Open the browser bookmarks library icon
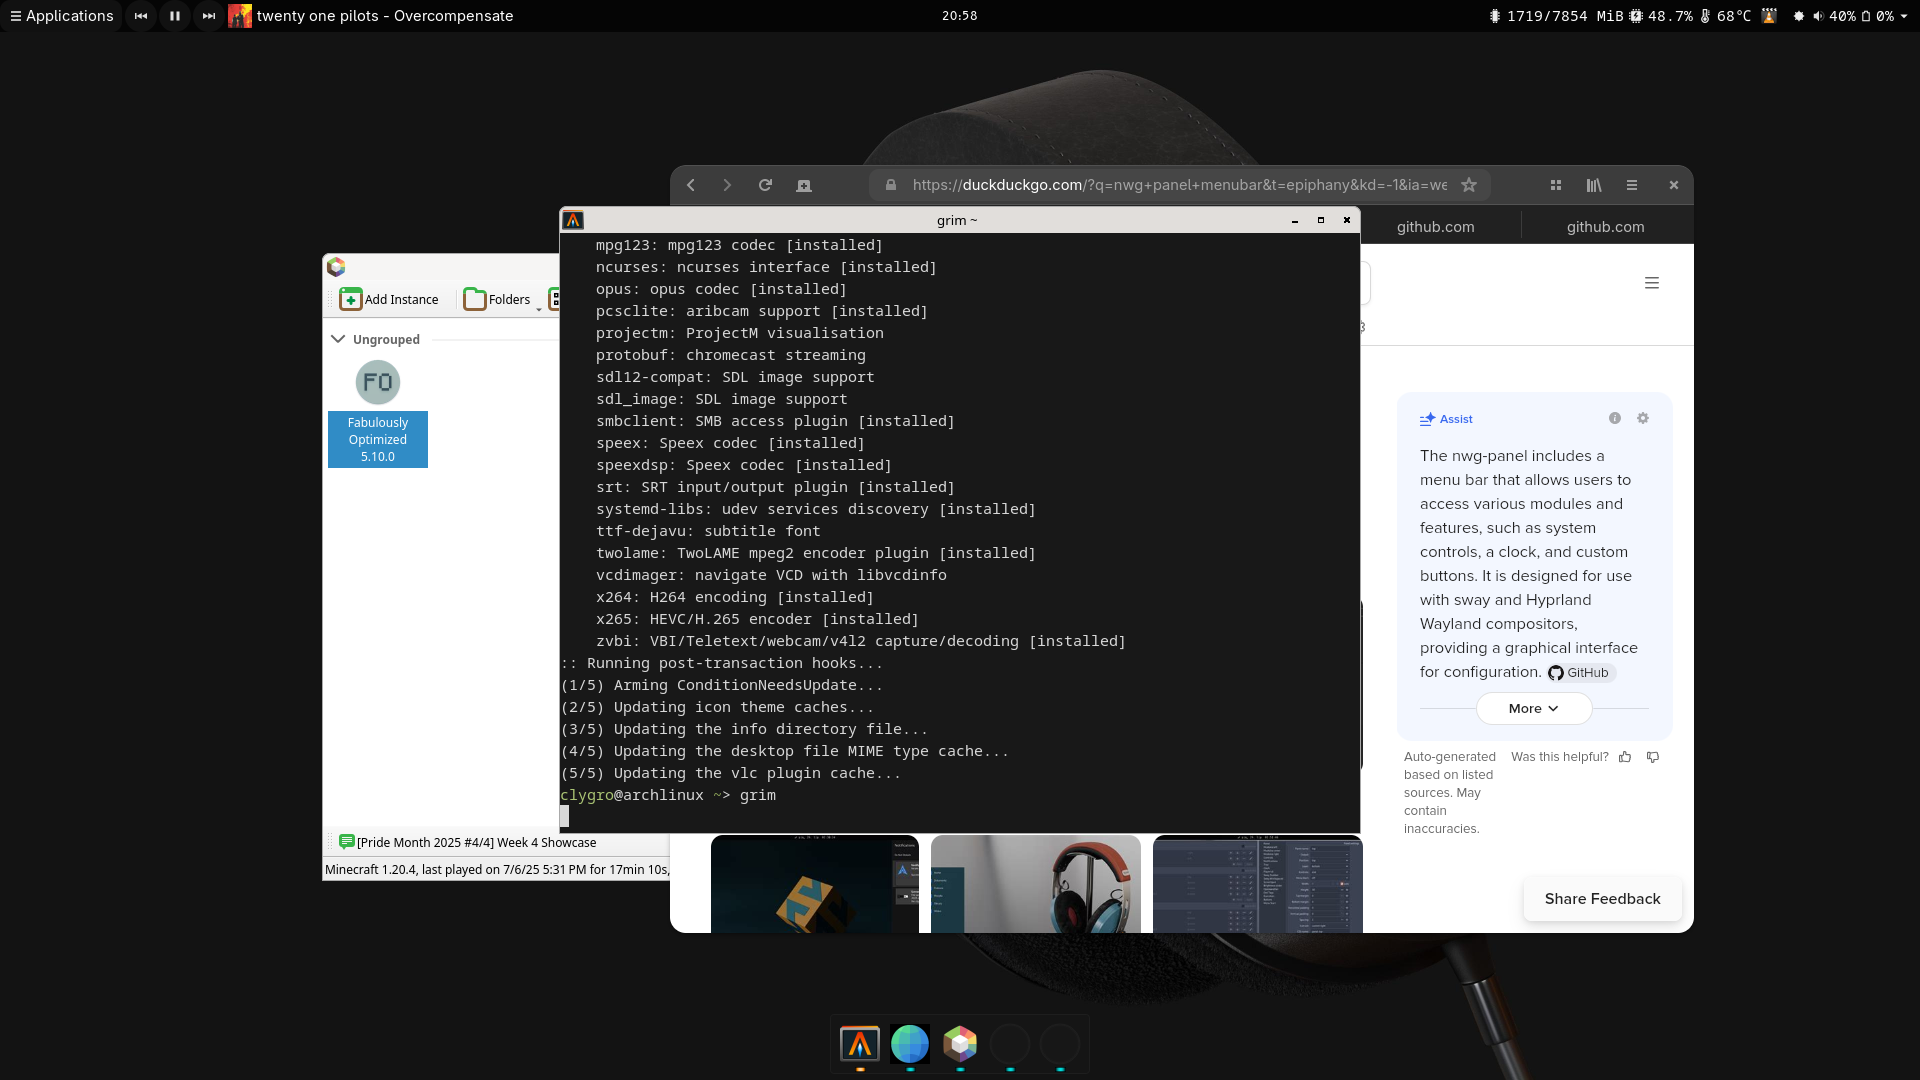The width and height of the screenshot is (1920, 1080). coord(1594,185)
